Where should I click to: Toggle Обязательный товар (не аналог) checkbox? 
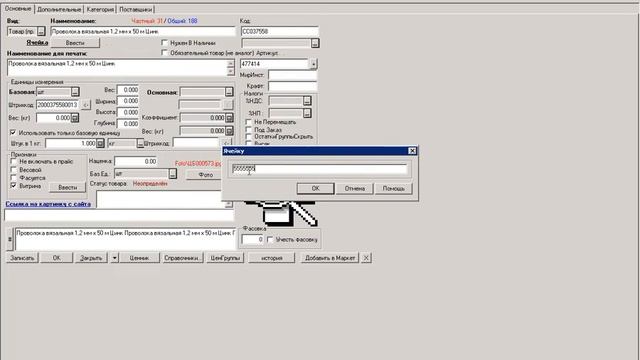point(164,53)
